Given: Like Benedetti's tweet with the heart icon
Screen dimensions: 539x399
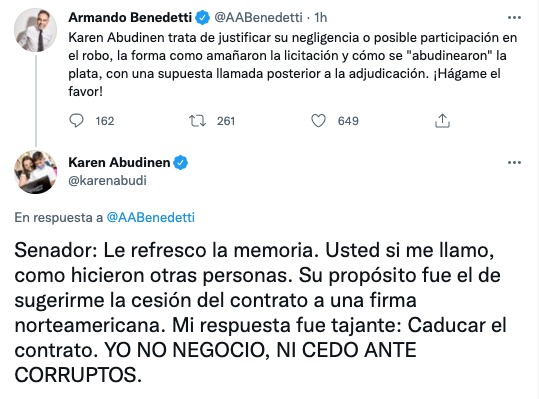Looking at the screenshot, I should coord(318,121).
